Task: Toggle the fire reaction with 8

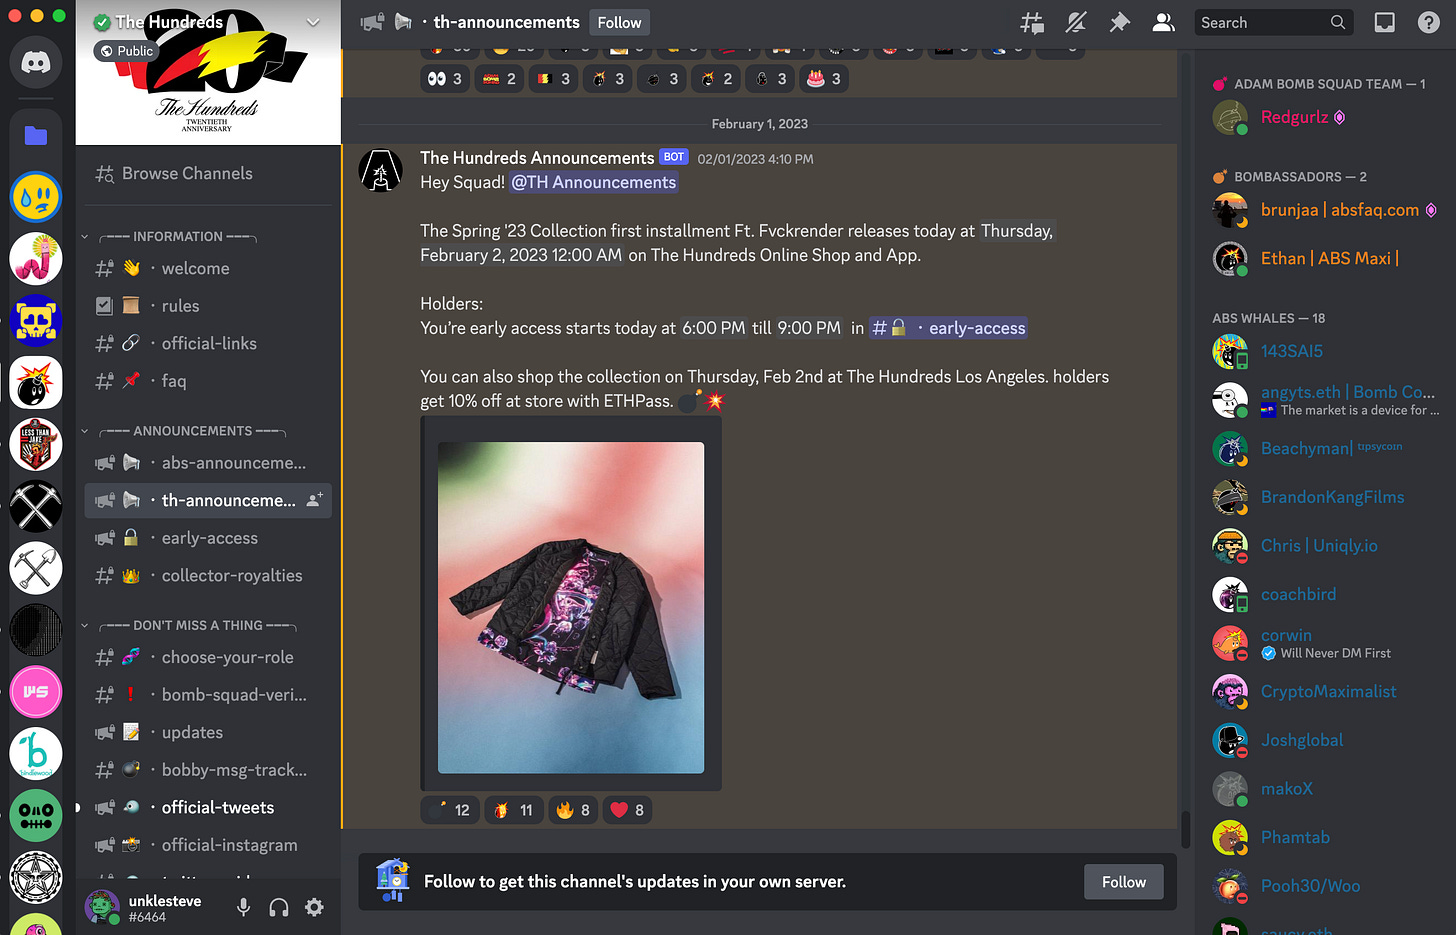Action: [573, 810]
